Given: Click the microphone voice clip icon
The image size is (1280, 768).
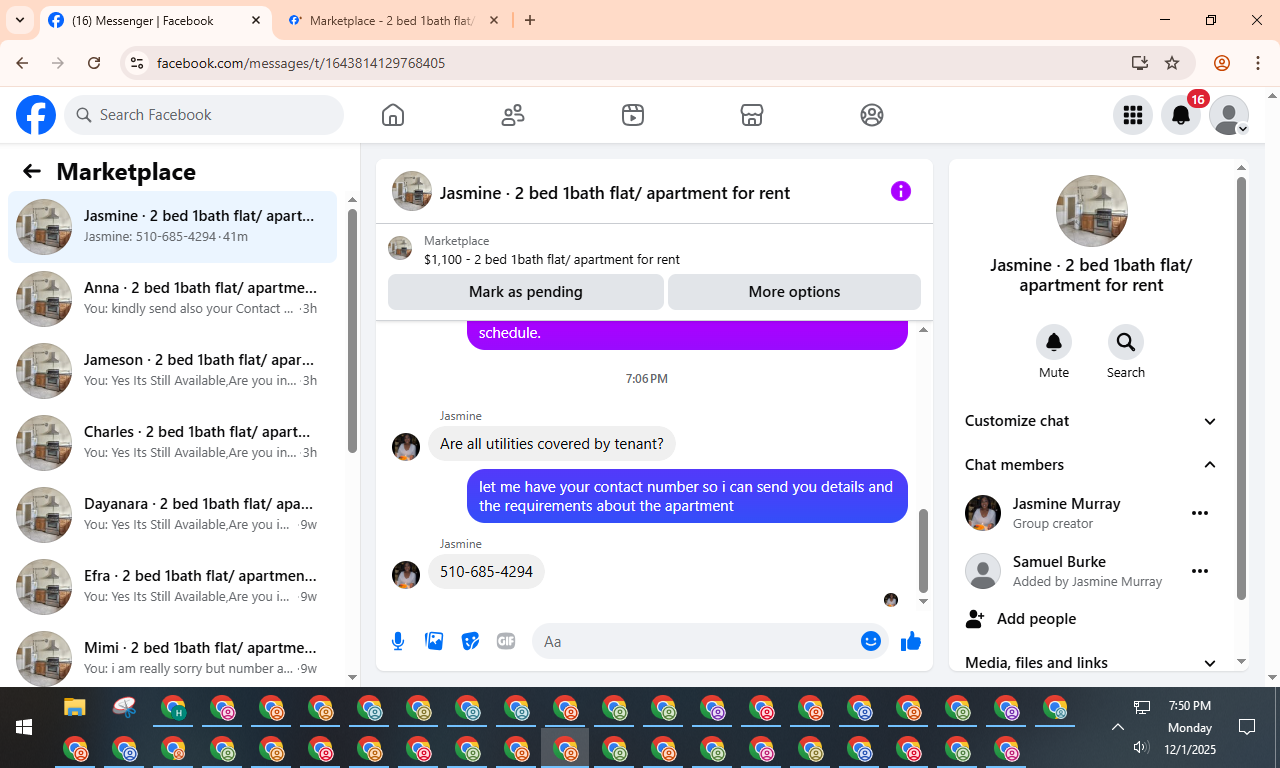Looking at the screenshot, I should click(398, 641).
